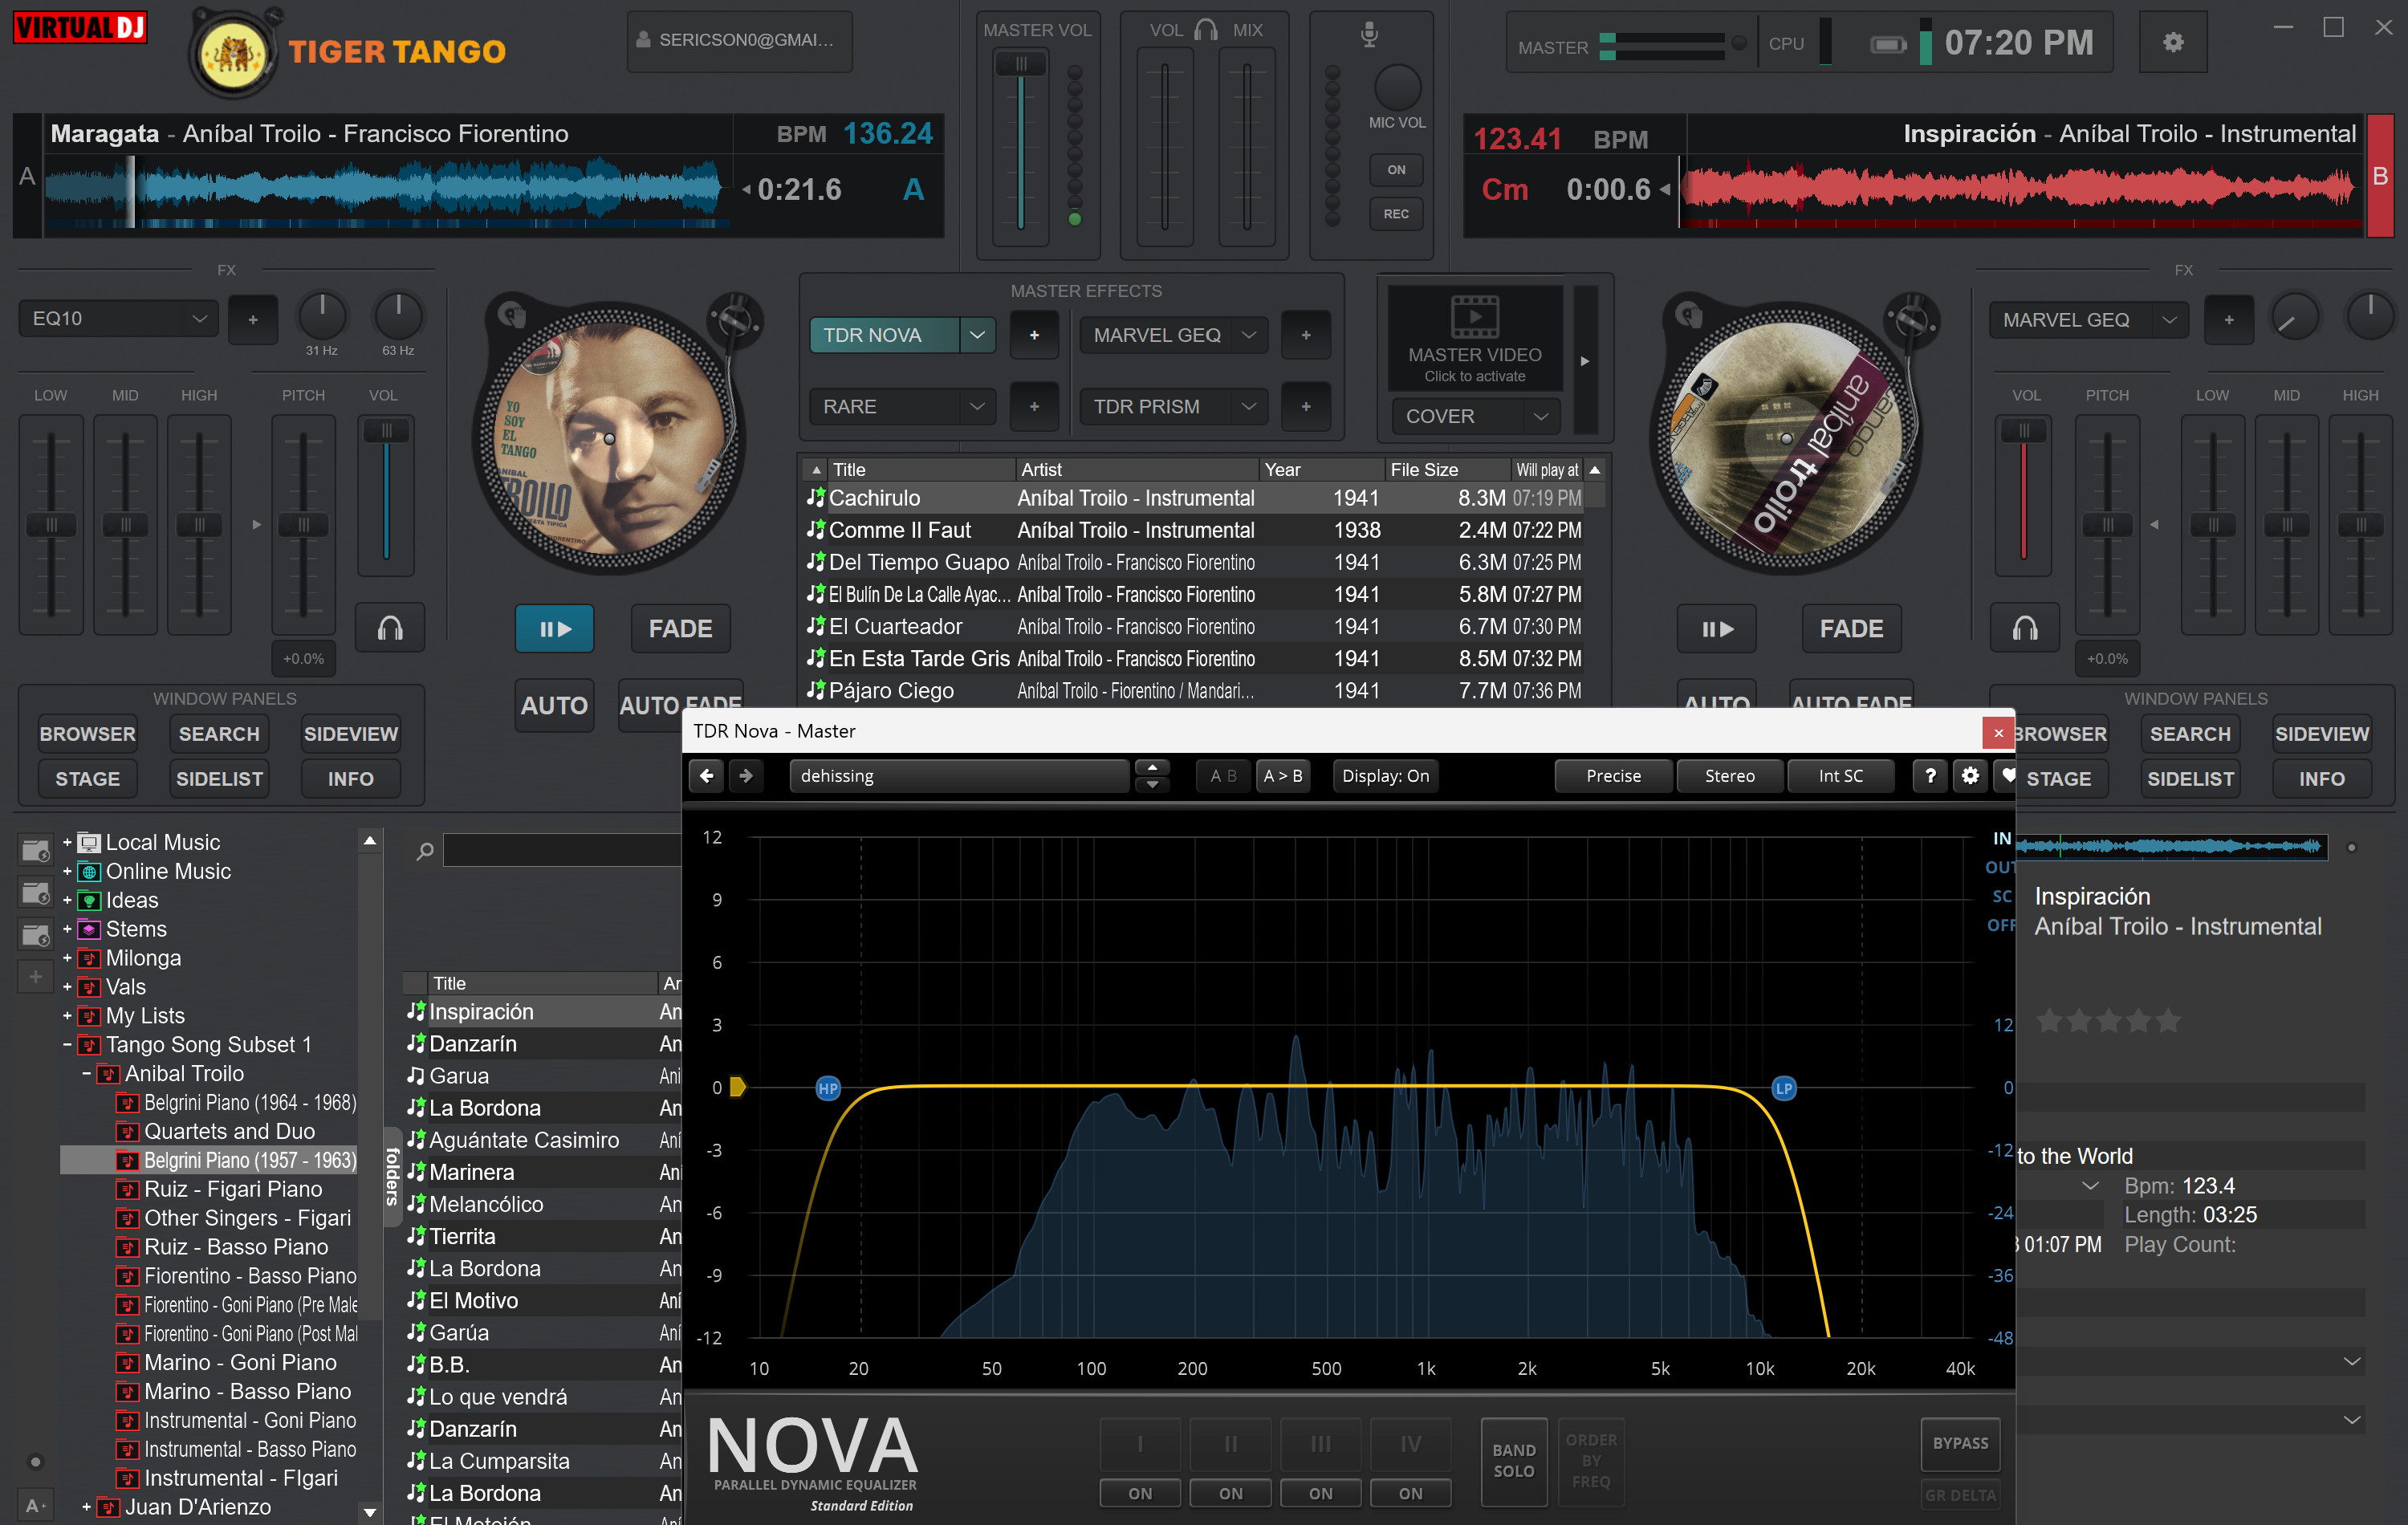Click the microphone icon above MIC VOL
The height and width of the screenshot is (1525, 2408).
coord(1369,34)
